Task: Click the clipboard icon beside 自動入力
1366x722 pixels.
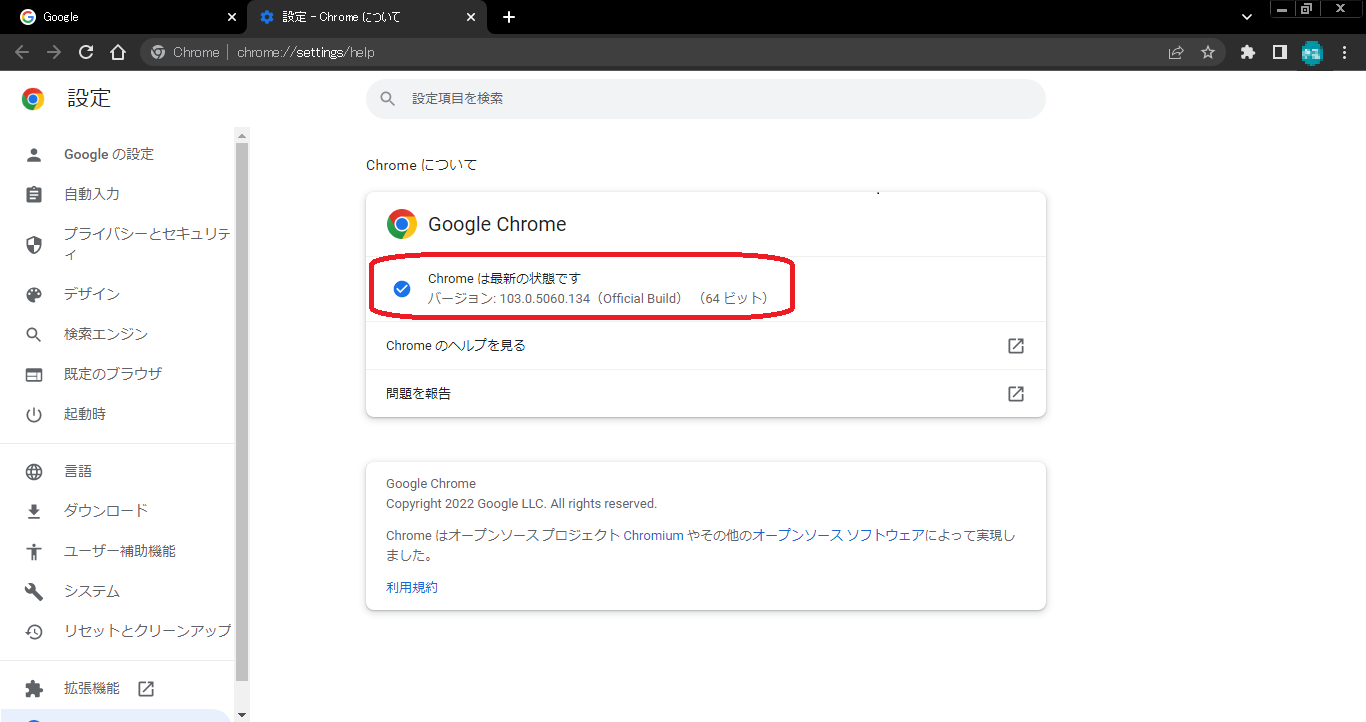Action: click(34, 195)
